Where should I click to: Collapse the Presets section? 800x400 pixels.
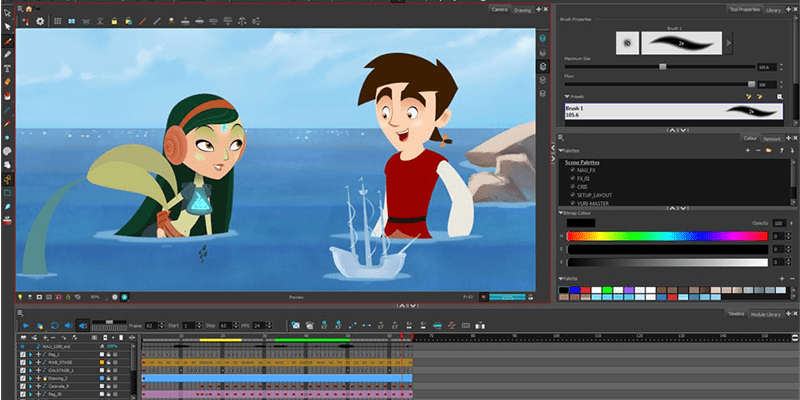(567, 96)
